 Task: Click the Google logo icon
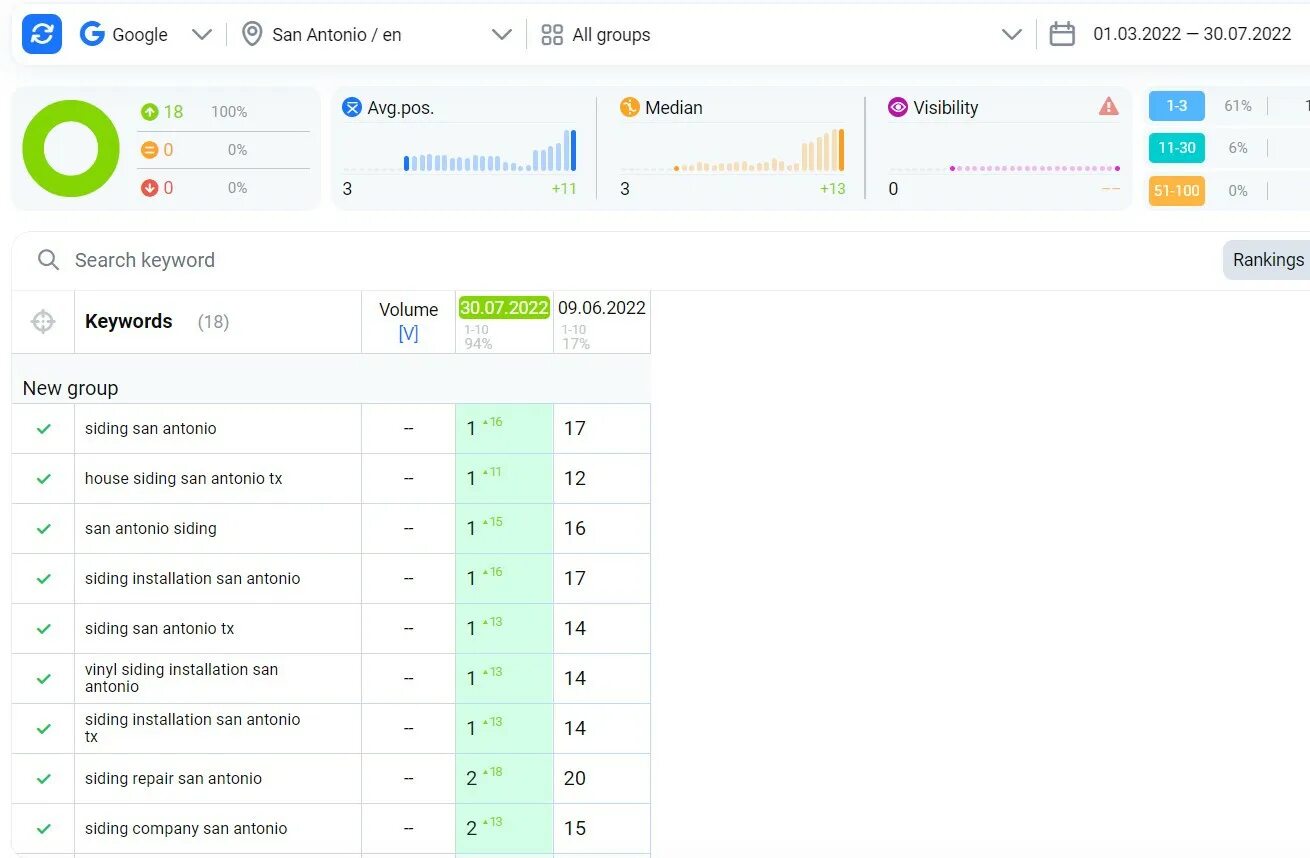[x=92, y=34]
